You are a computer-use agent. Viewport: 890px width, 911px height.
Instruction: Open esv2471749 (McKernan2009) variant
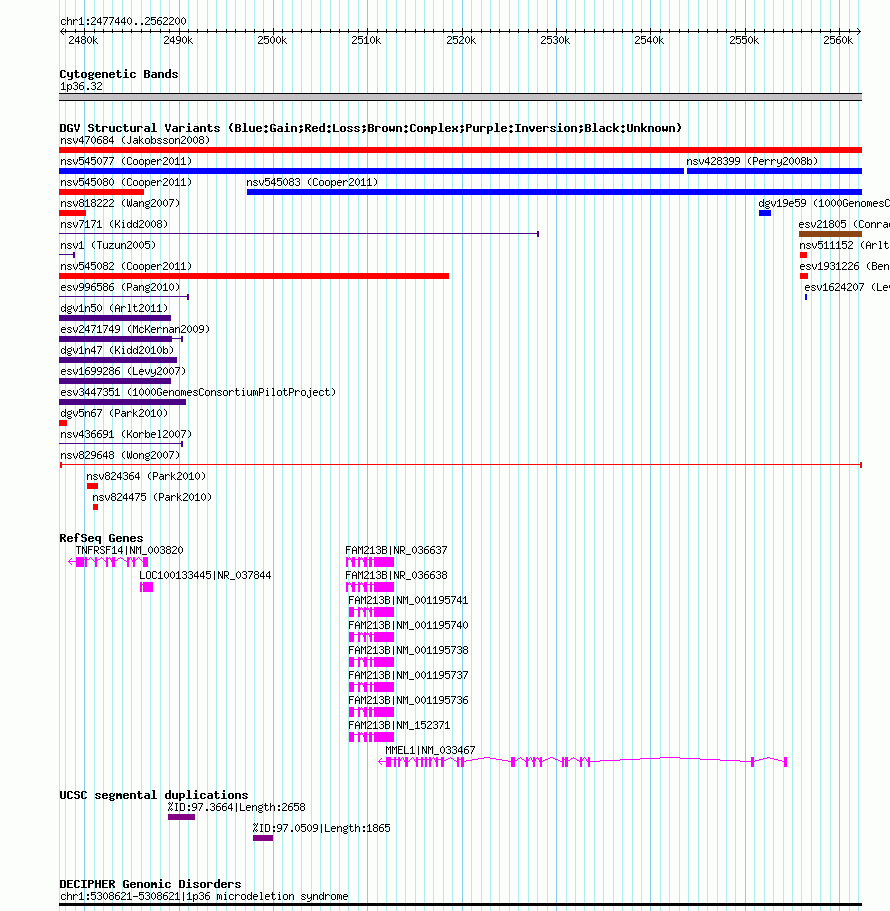135,329
